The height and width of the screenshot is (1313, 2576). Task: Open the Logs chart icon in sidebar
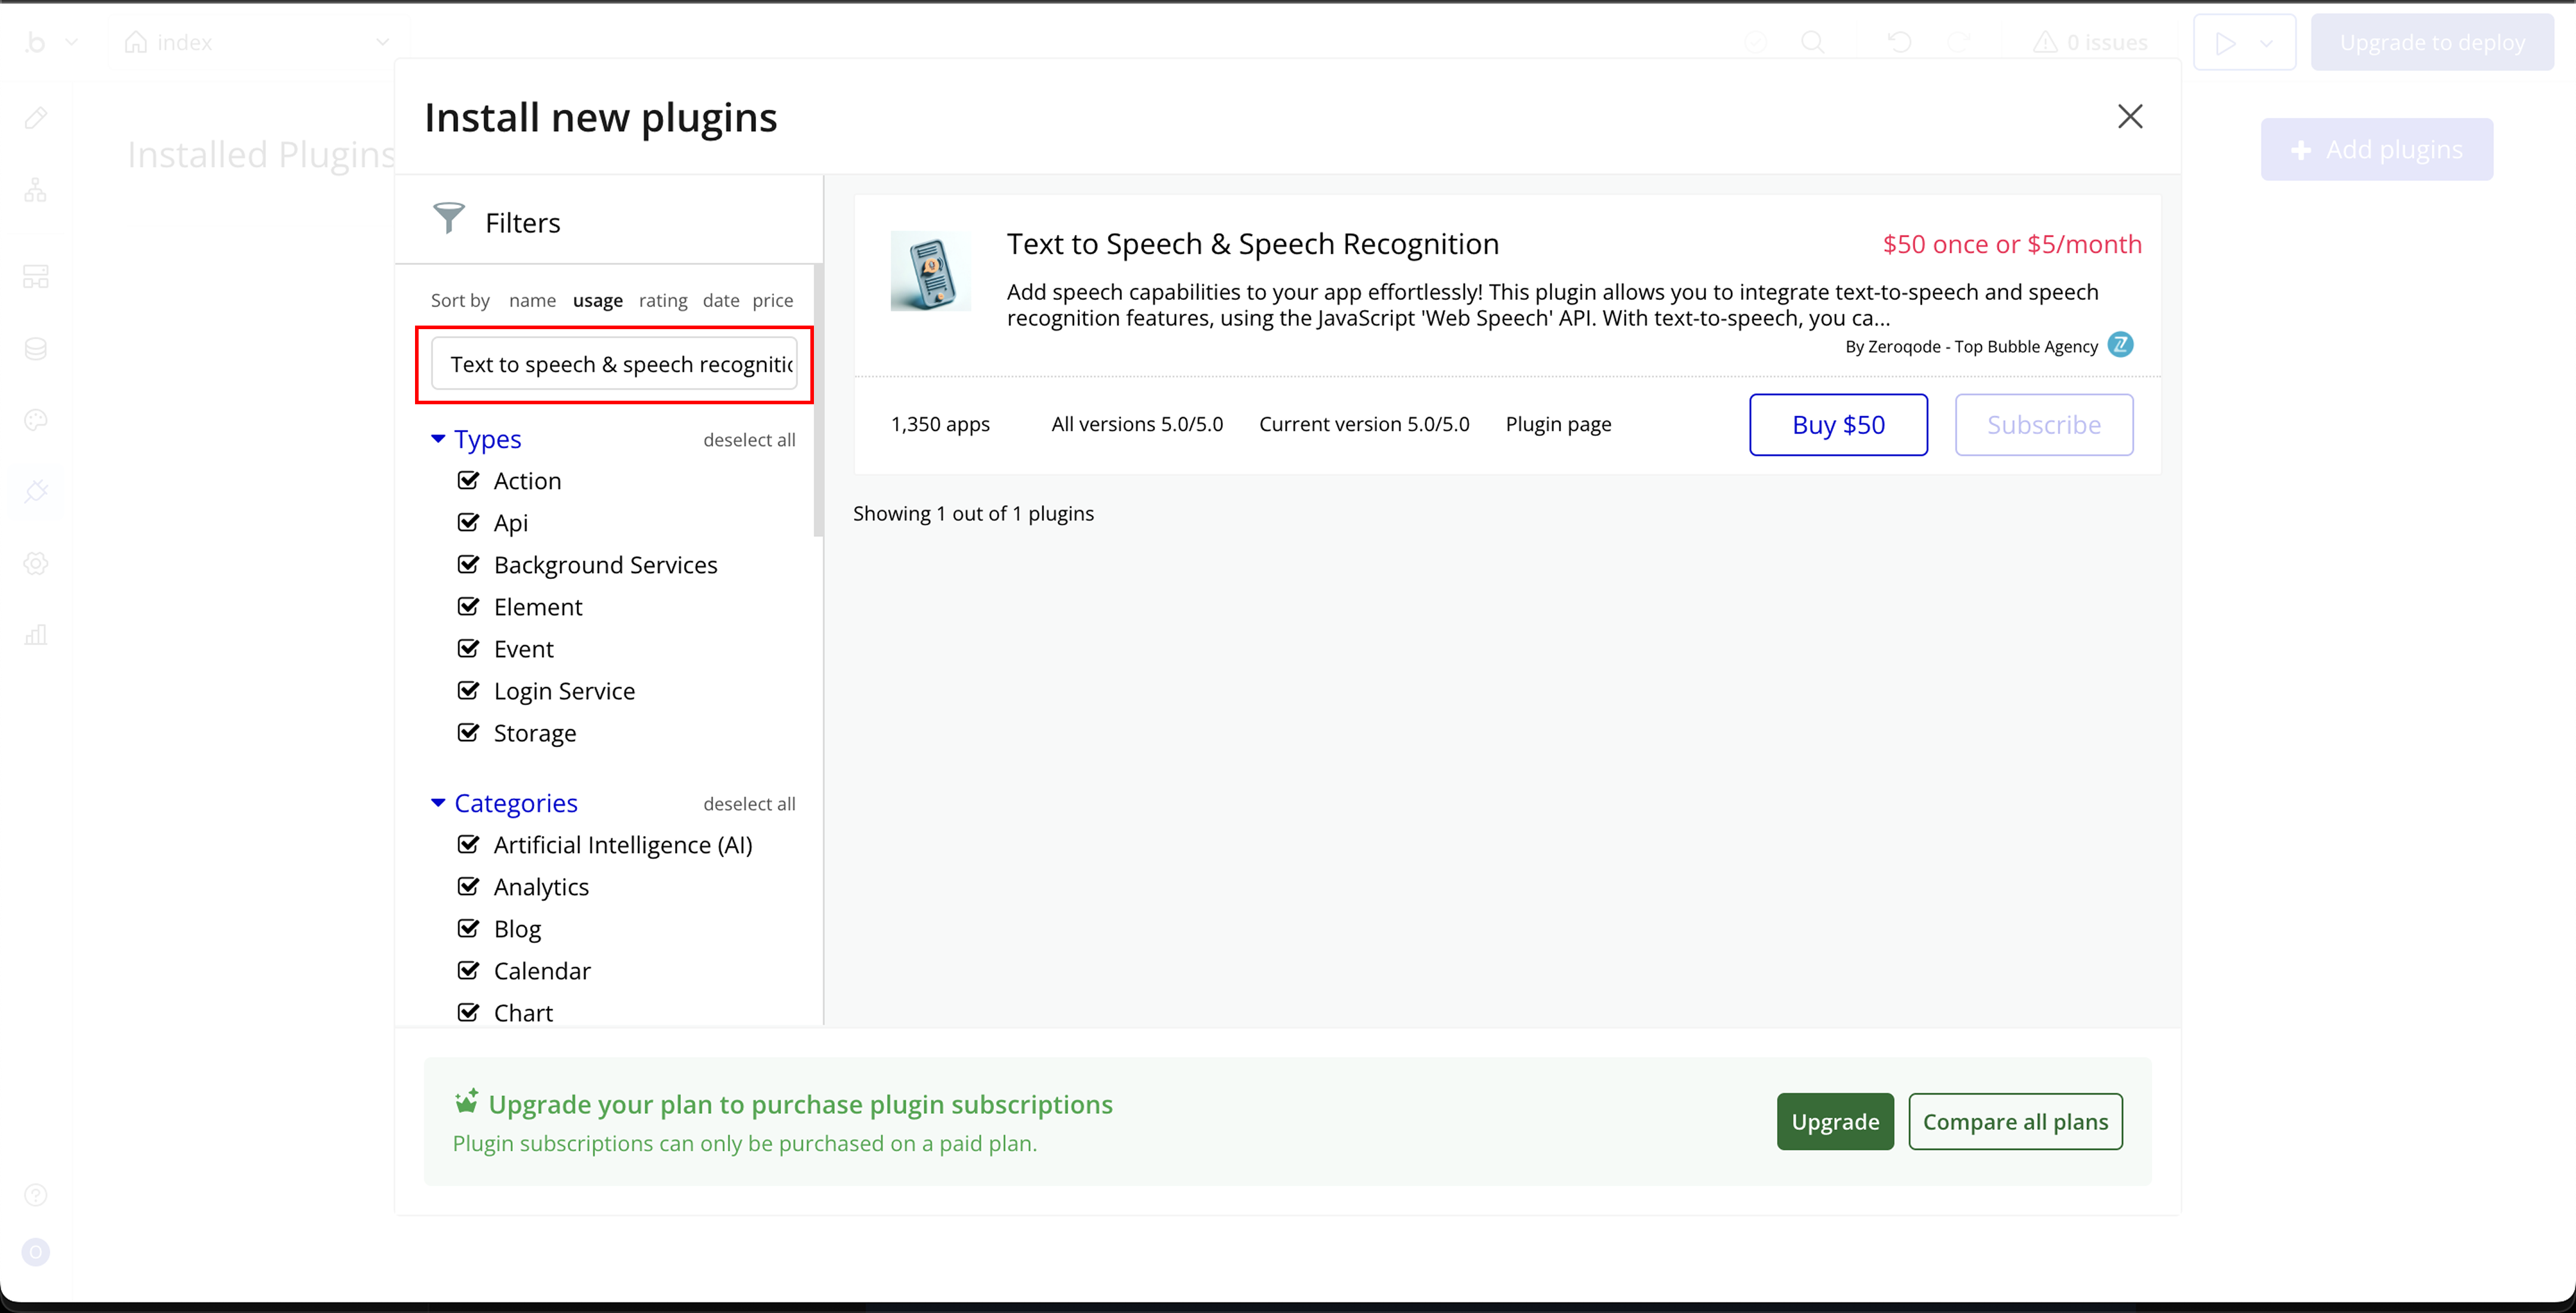pos(36,635)
